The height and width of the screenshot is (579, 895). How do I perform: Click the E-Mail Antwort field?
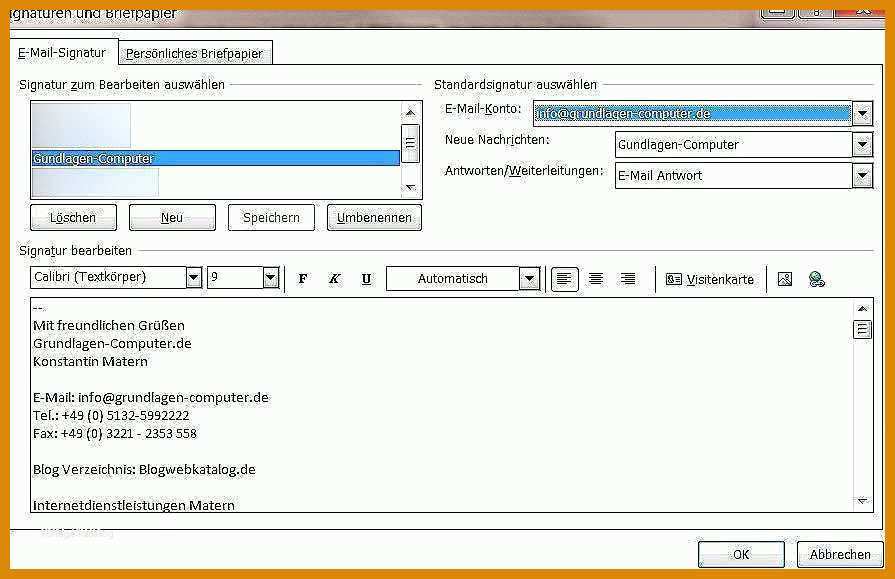734,175
